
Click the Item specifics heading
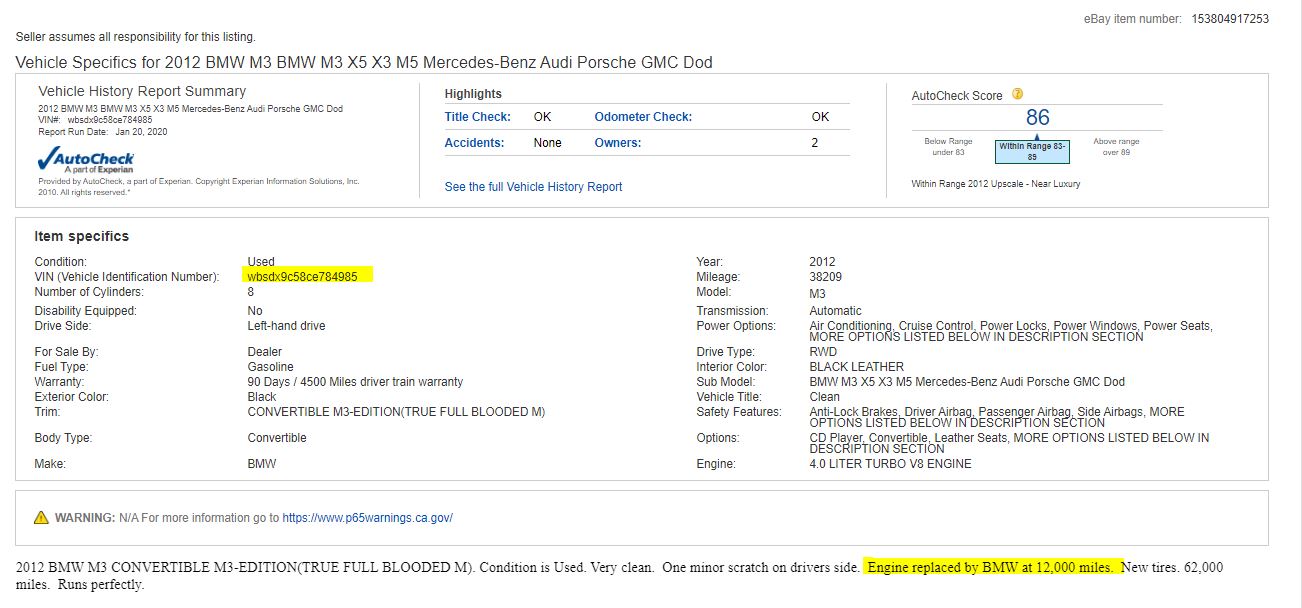click(x=82, y=237)
